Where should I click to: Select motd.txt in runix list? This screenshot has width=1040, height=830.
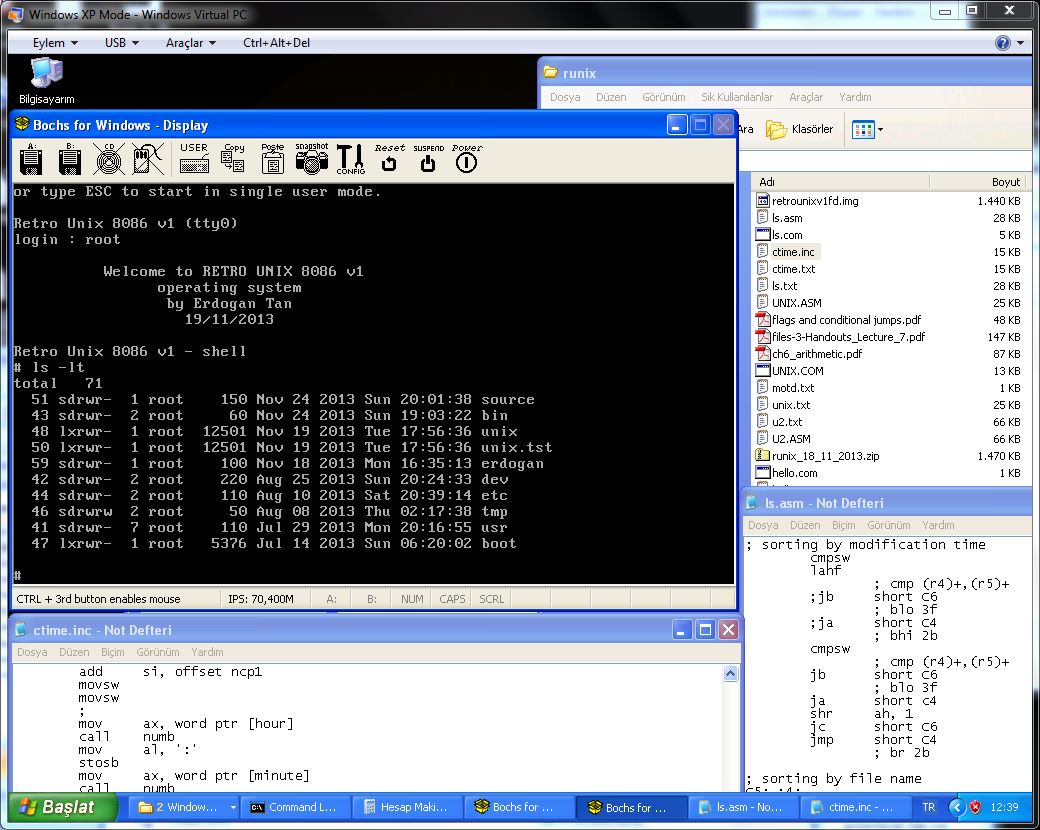point(785,388)
